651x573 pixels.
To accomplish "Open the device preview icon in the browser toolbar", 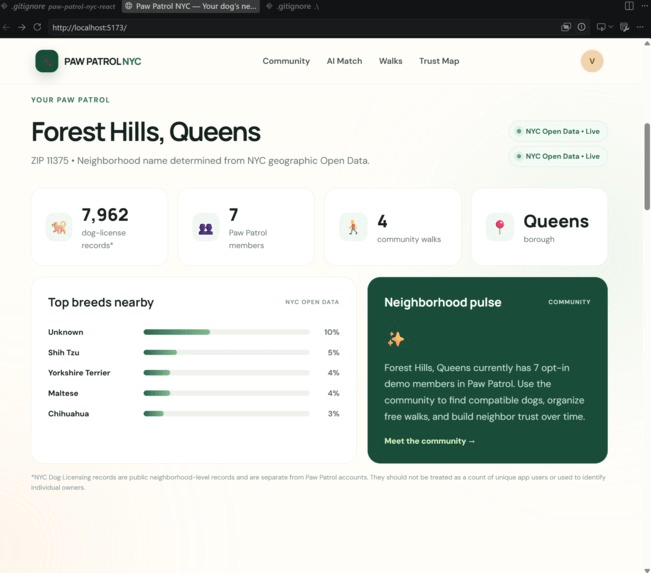I will (601, 27).
